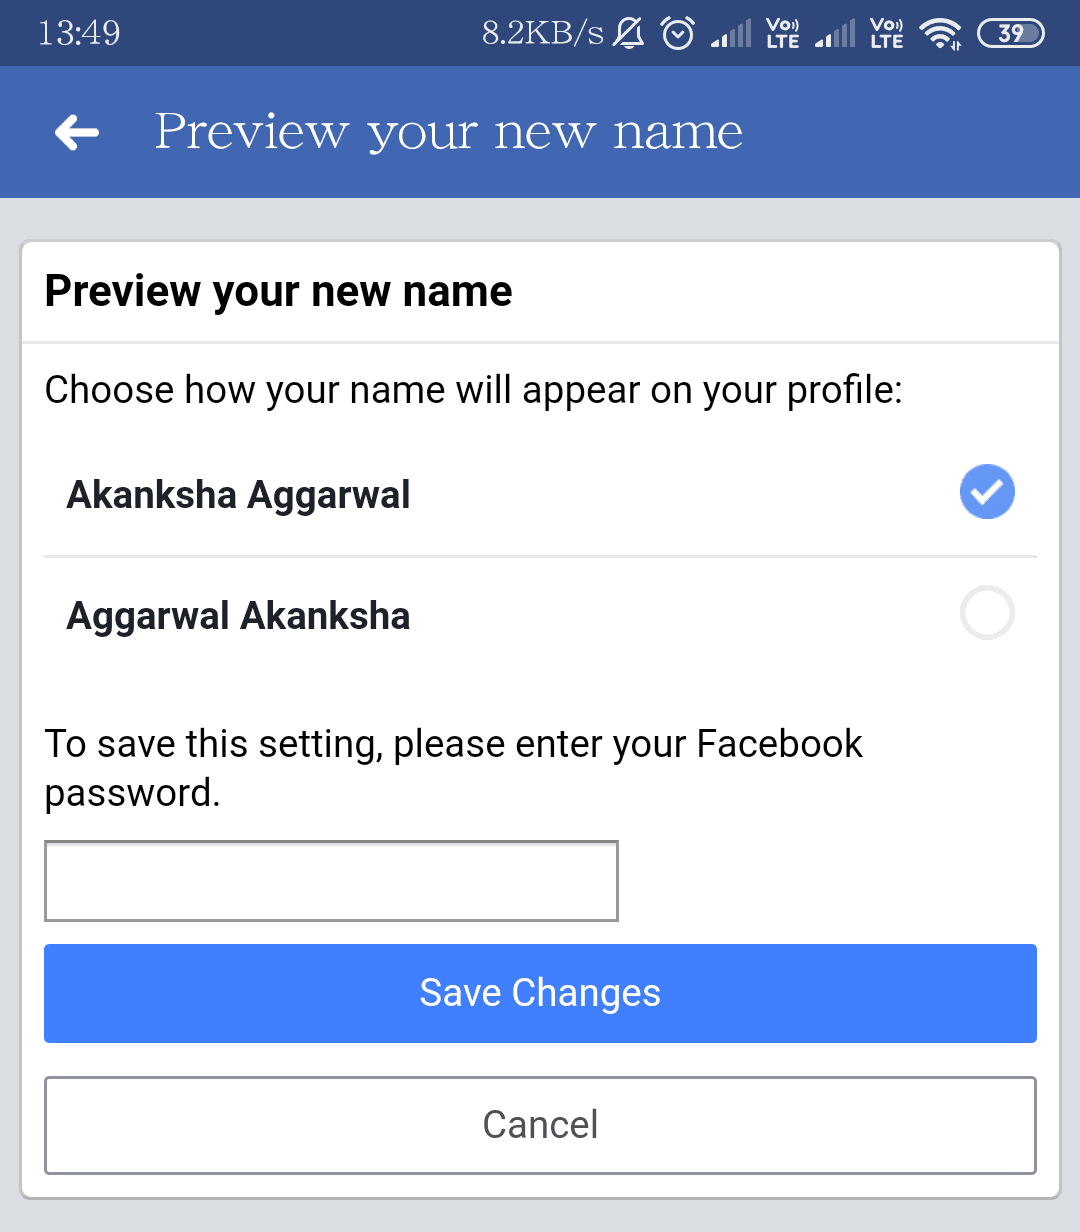Click the Save Changes button
Image resolution: width=1080 pixels, height=1232 pixels.
coord(540,993)
